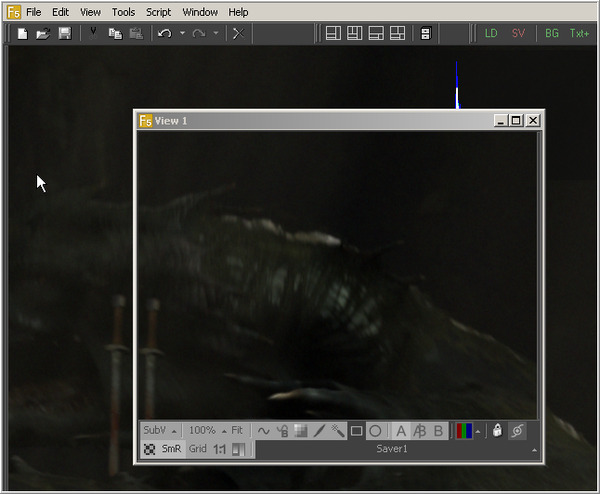600x494 pixels.
Task: Click the X delete icon in the toolbar
Action: coord(238,34)
